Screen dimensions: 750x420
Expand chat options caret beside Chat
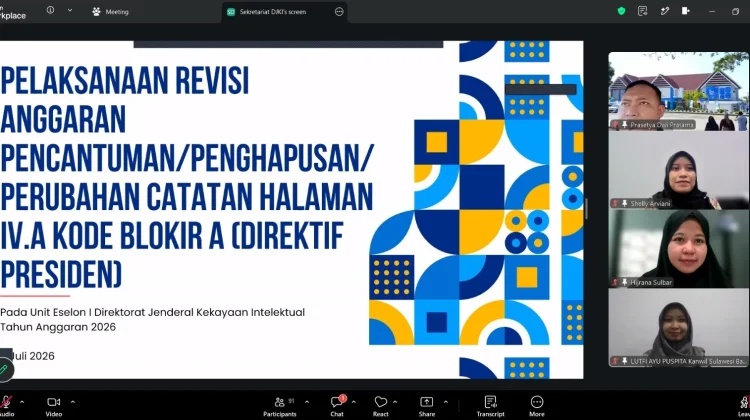click(353, 402)
